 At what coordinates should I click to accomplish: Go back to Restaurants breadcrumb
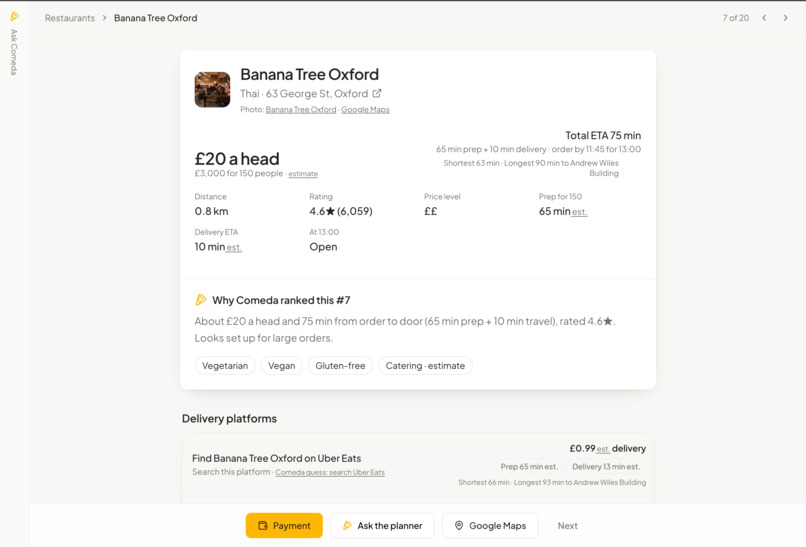click(70, 18)
